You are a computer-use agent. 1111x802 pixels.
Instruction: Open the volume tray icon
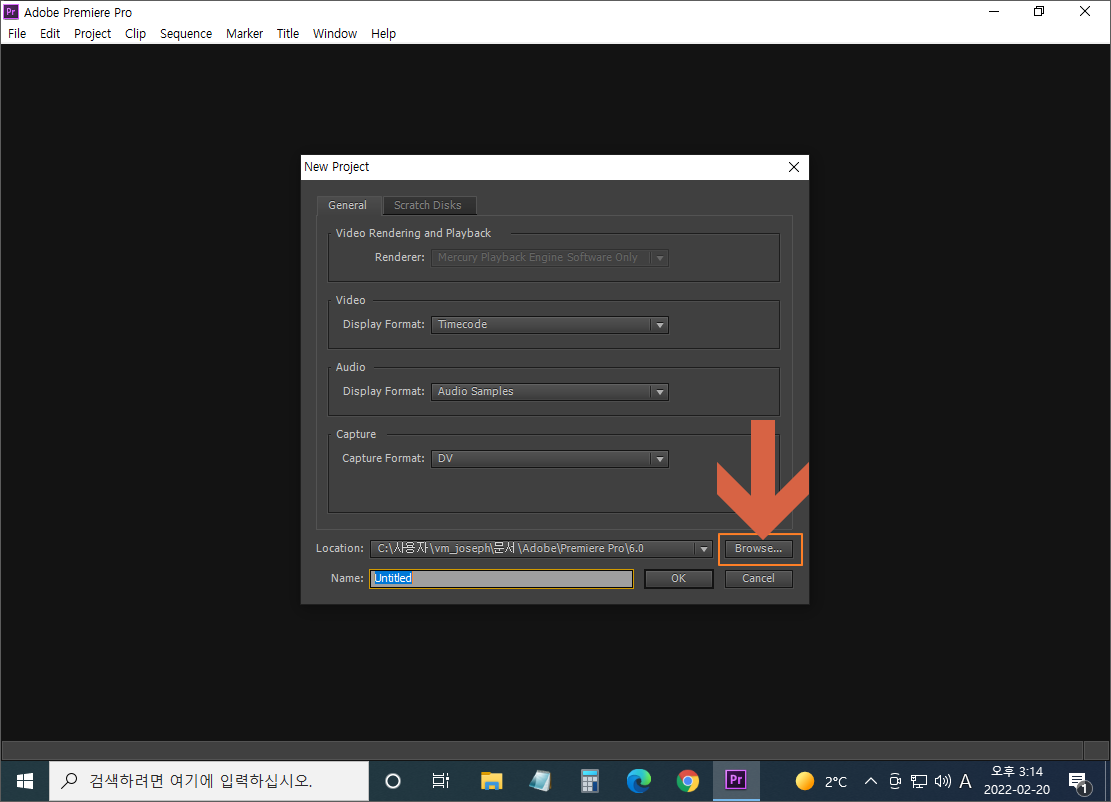coord(942,781)
